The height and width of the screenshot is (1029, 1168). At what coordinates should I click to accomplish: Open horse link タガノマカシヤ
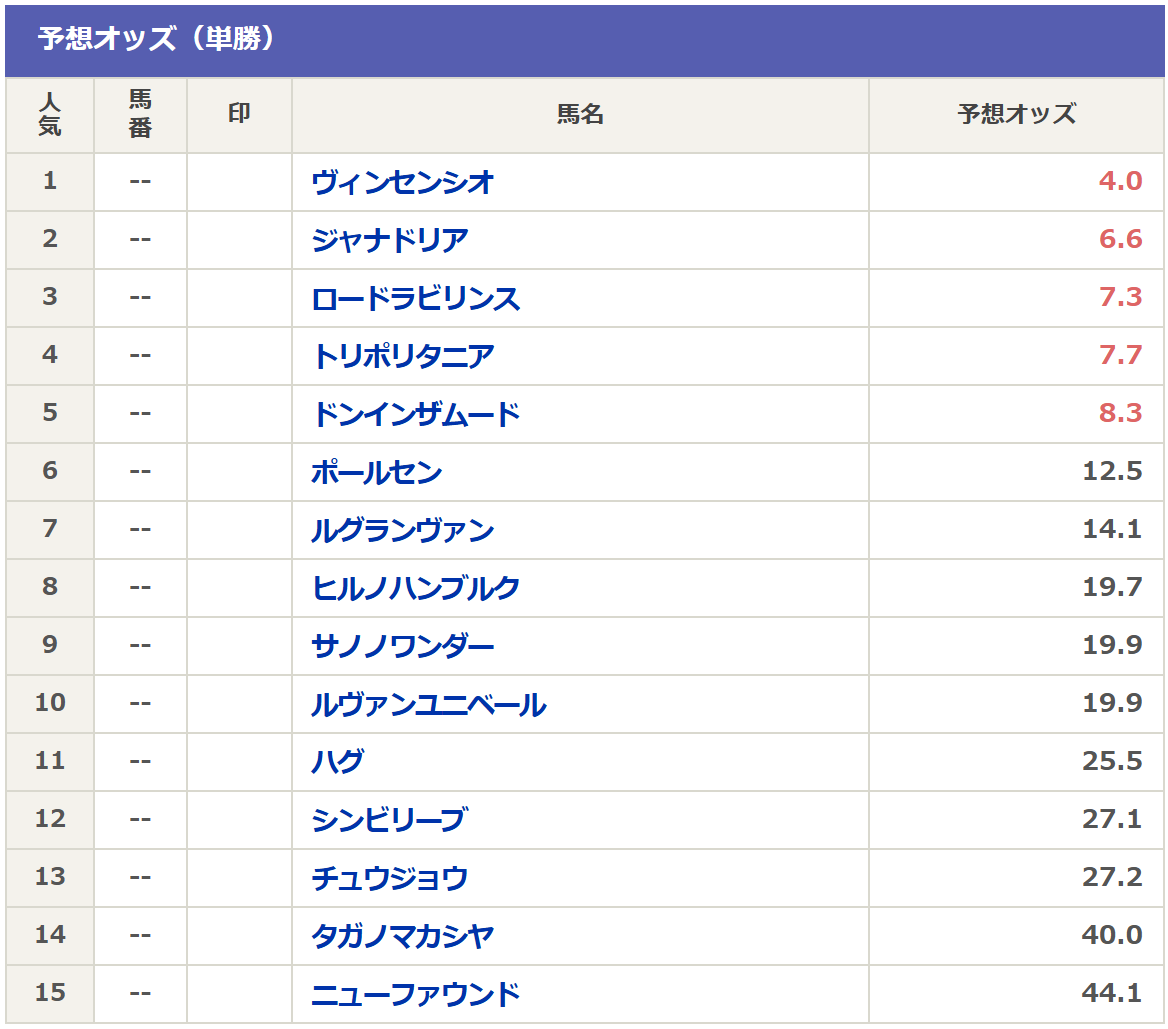coord(403,936)
